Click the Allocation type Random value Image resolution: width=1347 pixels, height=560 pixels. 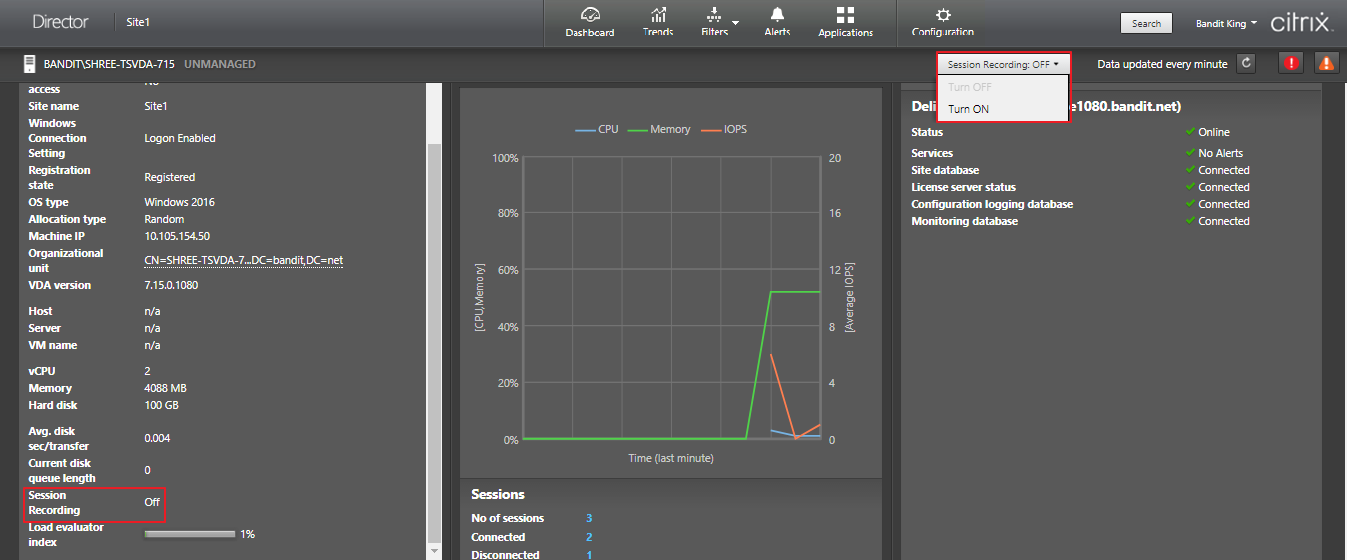[x=164, y=219]
